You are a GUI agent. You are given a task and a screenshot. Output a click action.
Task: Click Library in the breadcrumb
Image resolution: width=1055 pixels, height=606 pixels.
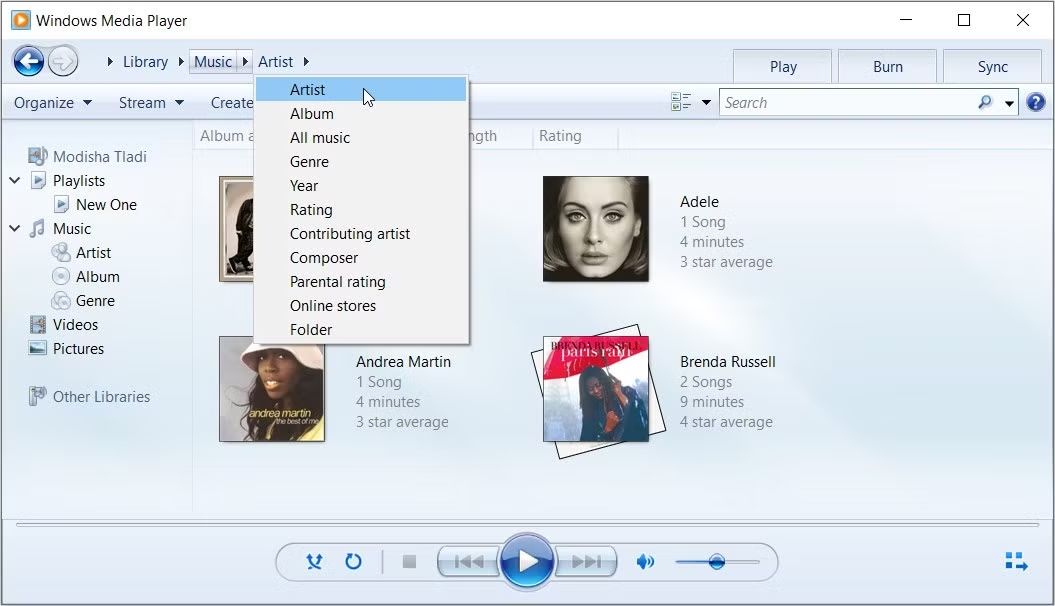(x=145, y=62)
